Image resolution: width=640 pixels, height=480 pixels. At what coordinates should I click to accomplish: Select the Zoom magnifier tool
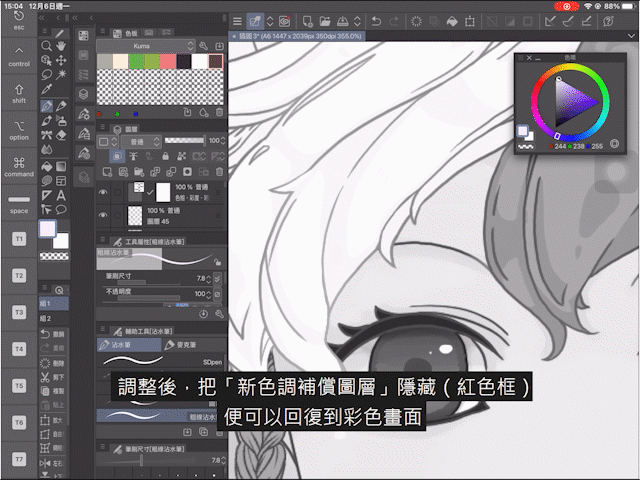click(47, 46)
